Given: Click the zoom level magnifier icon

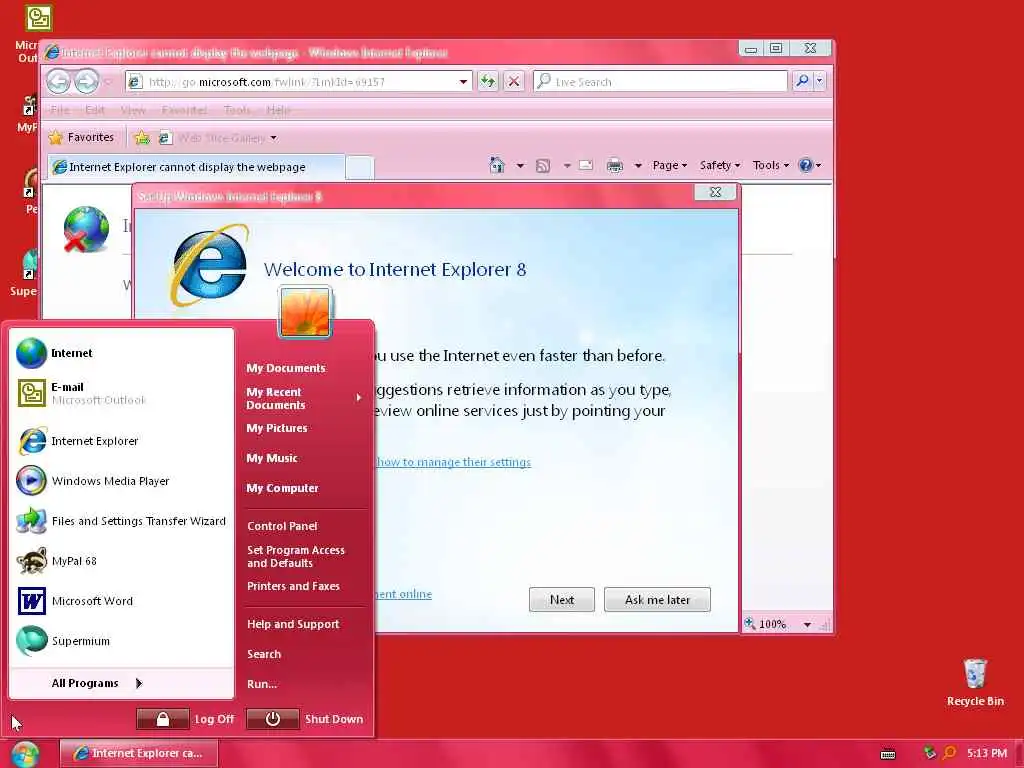Looking at the screenshot, I should pyautogui.click(x=750, y=624).
